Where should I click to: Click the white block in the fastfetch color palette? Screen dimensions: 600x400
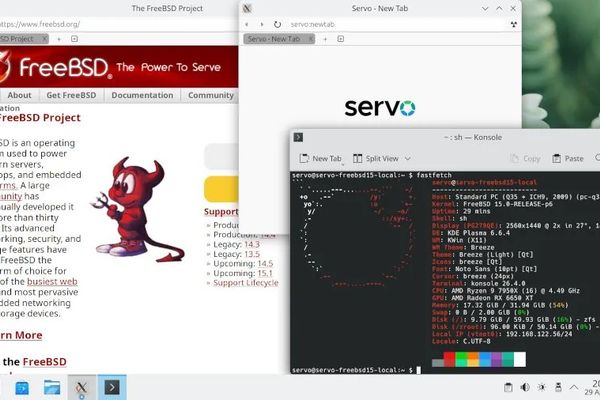(x=520, y=360)
